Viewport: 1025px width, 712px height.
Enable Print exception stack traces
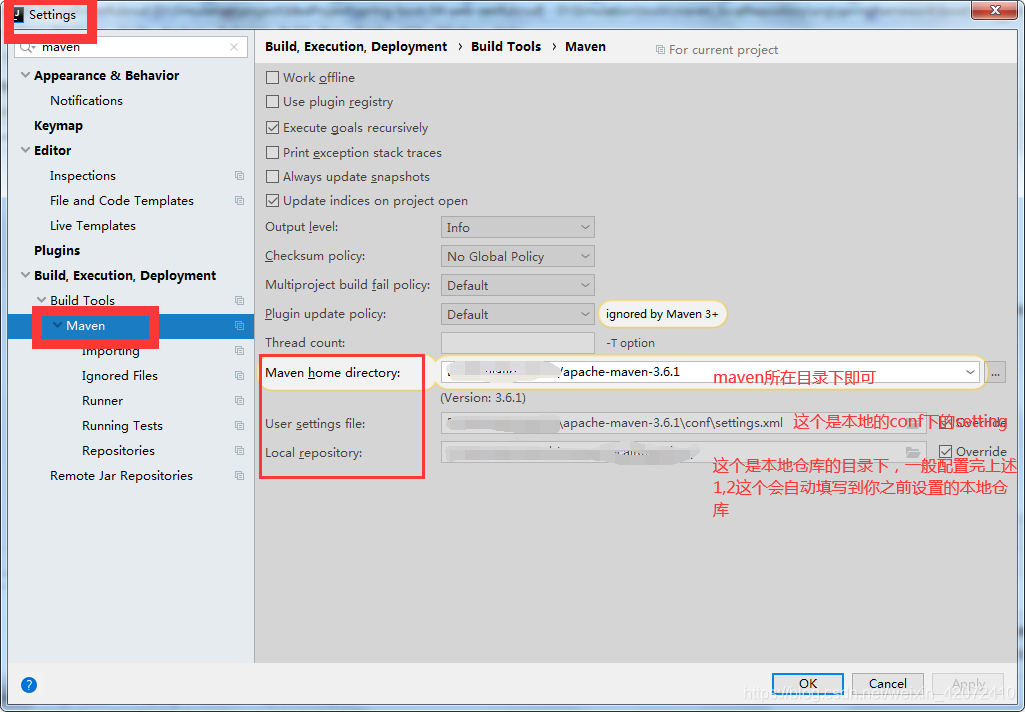273,152
